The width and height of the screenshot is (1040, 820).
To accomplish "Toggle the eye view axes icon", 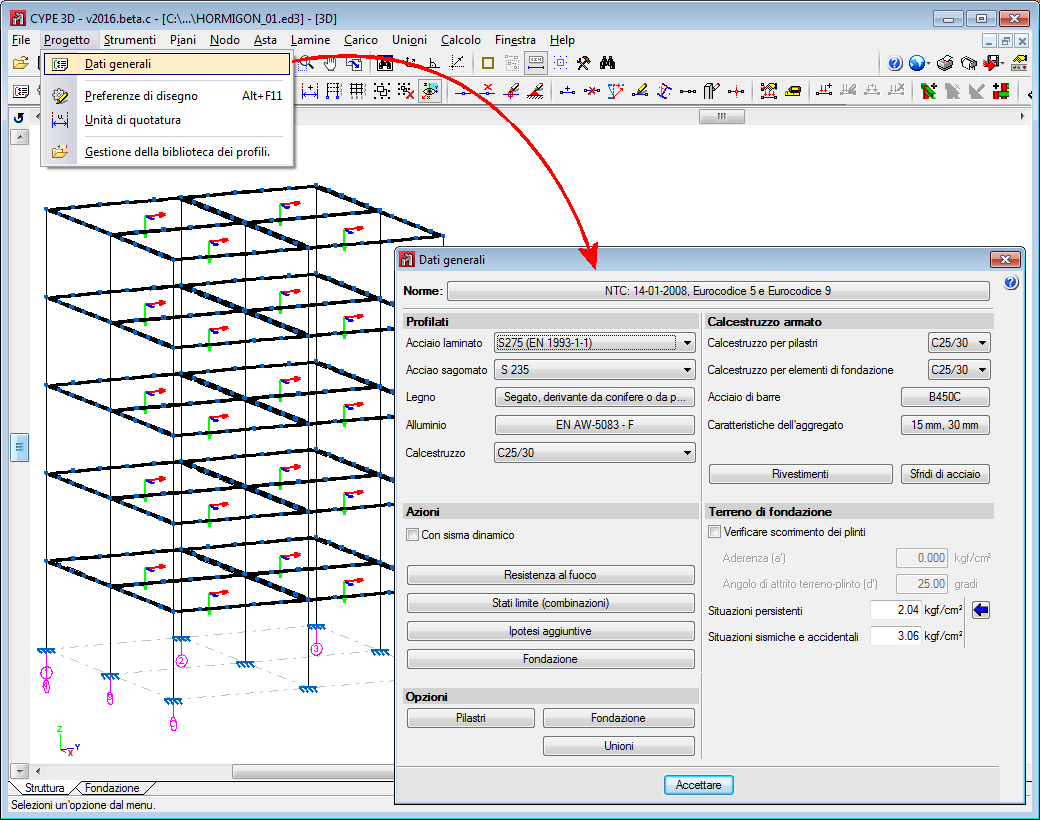I will pyautogui.click(x=430, y=91).
